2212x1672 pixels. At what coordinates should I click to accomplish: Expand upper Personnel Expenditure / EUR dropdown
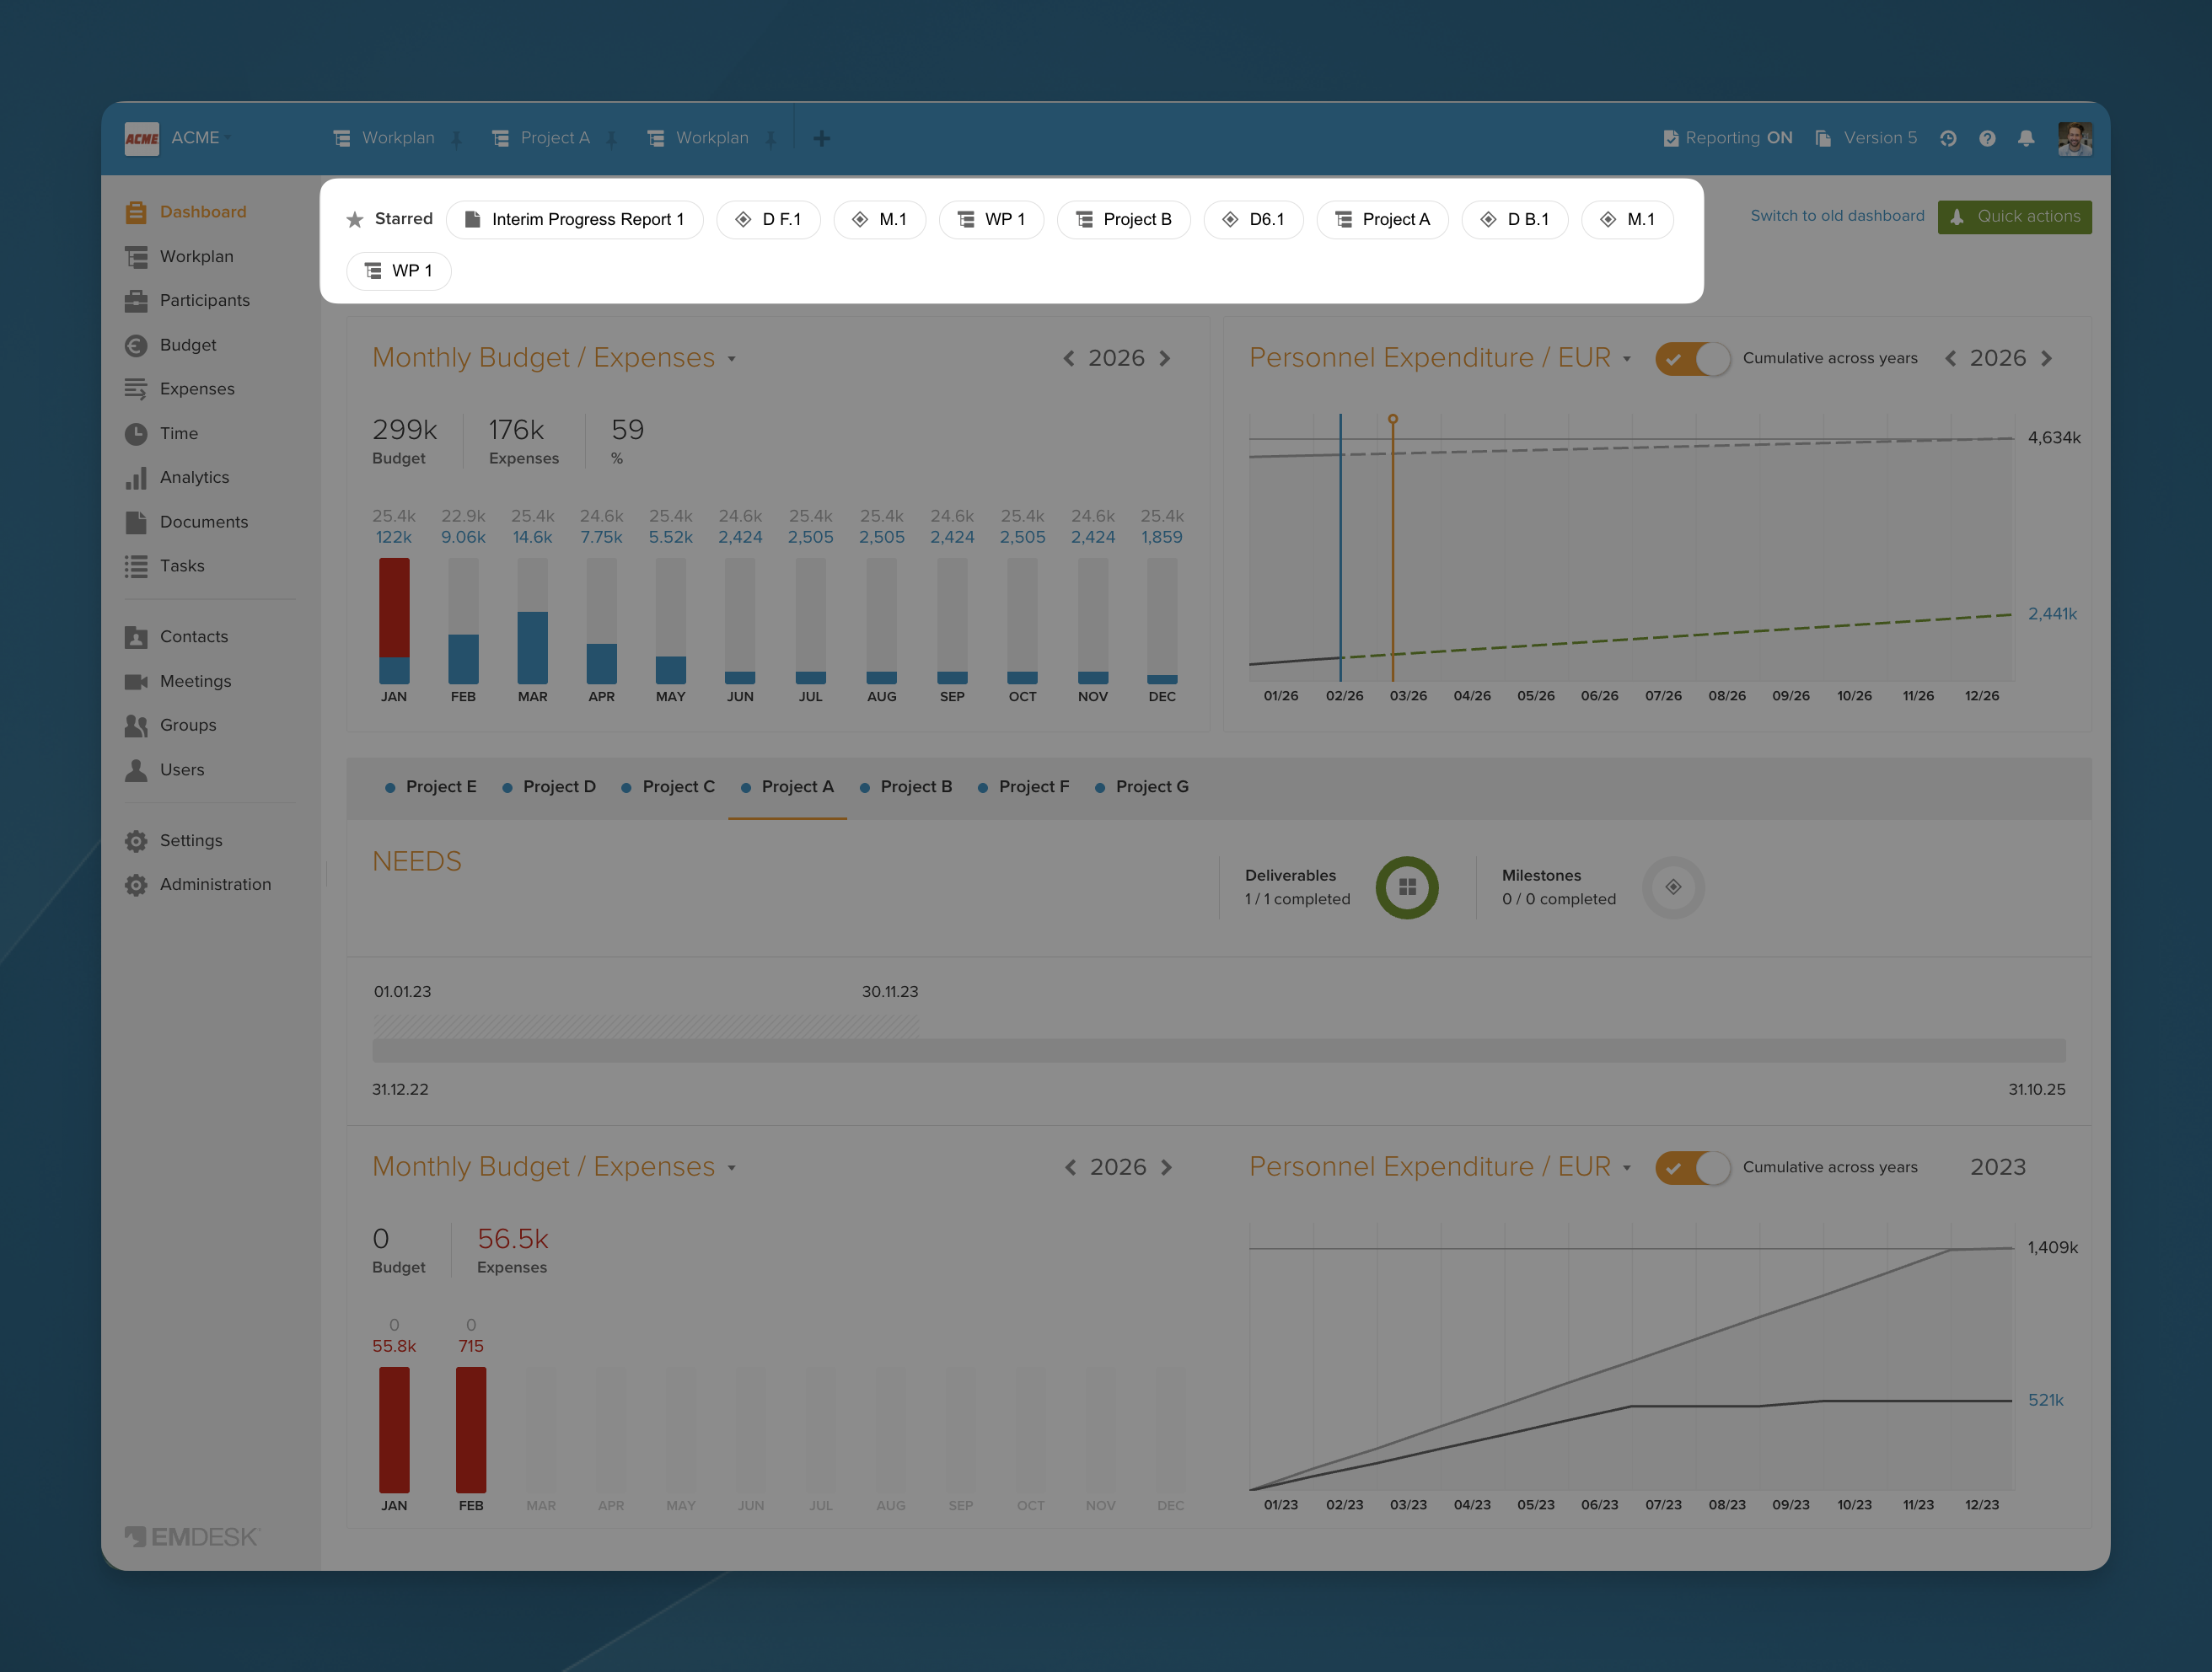click(1627, 359)
